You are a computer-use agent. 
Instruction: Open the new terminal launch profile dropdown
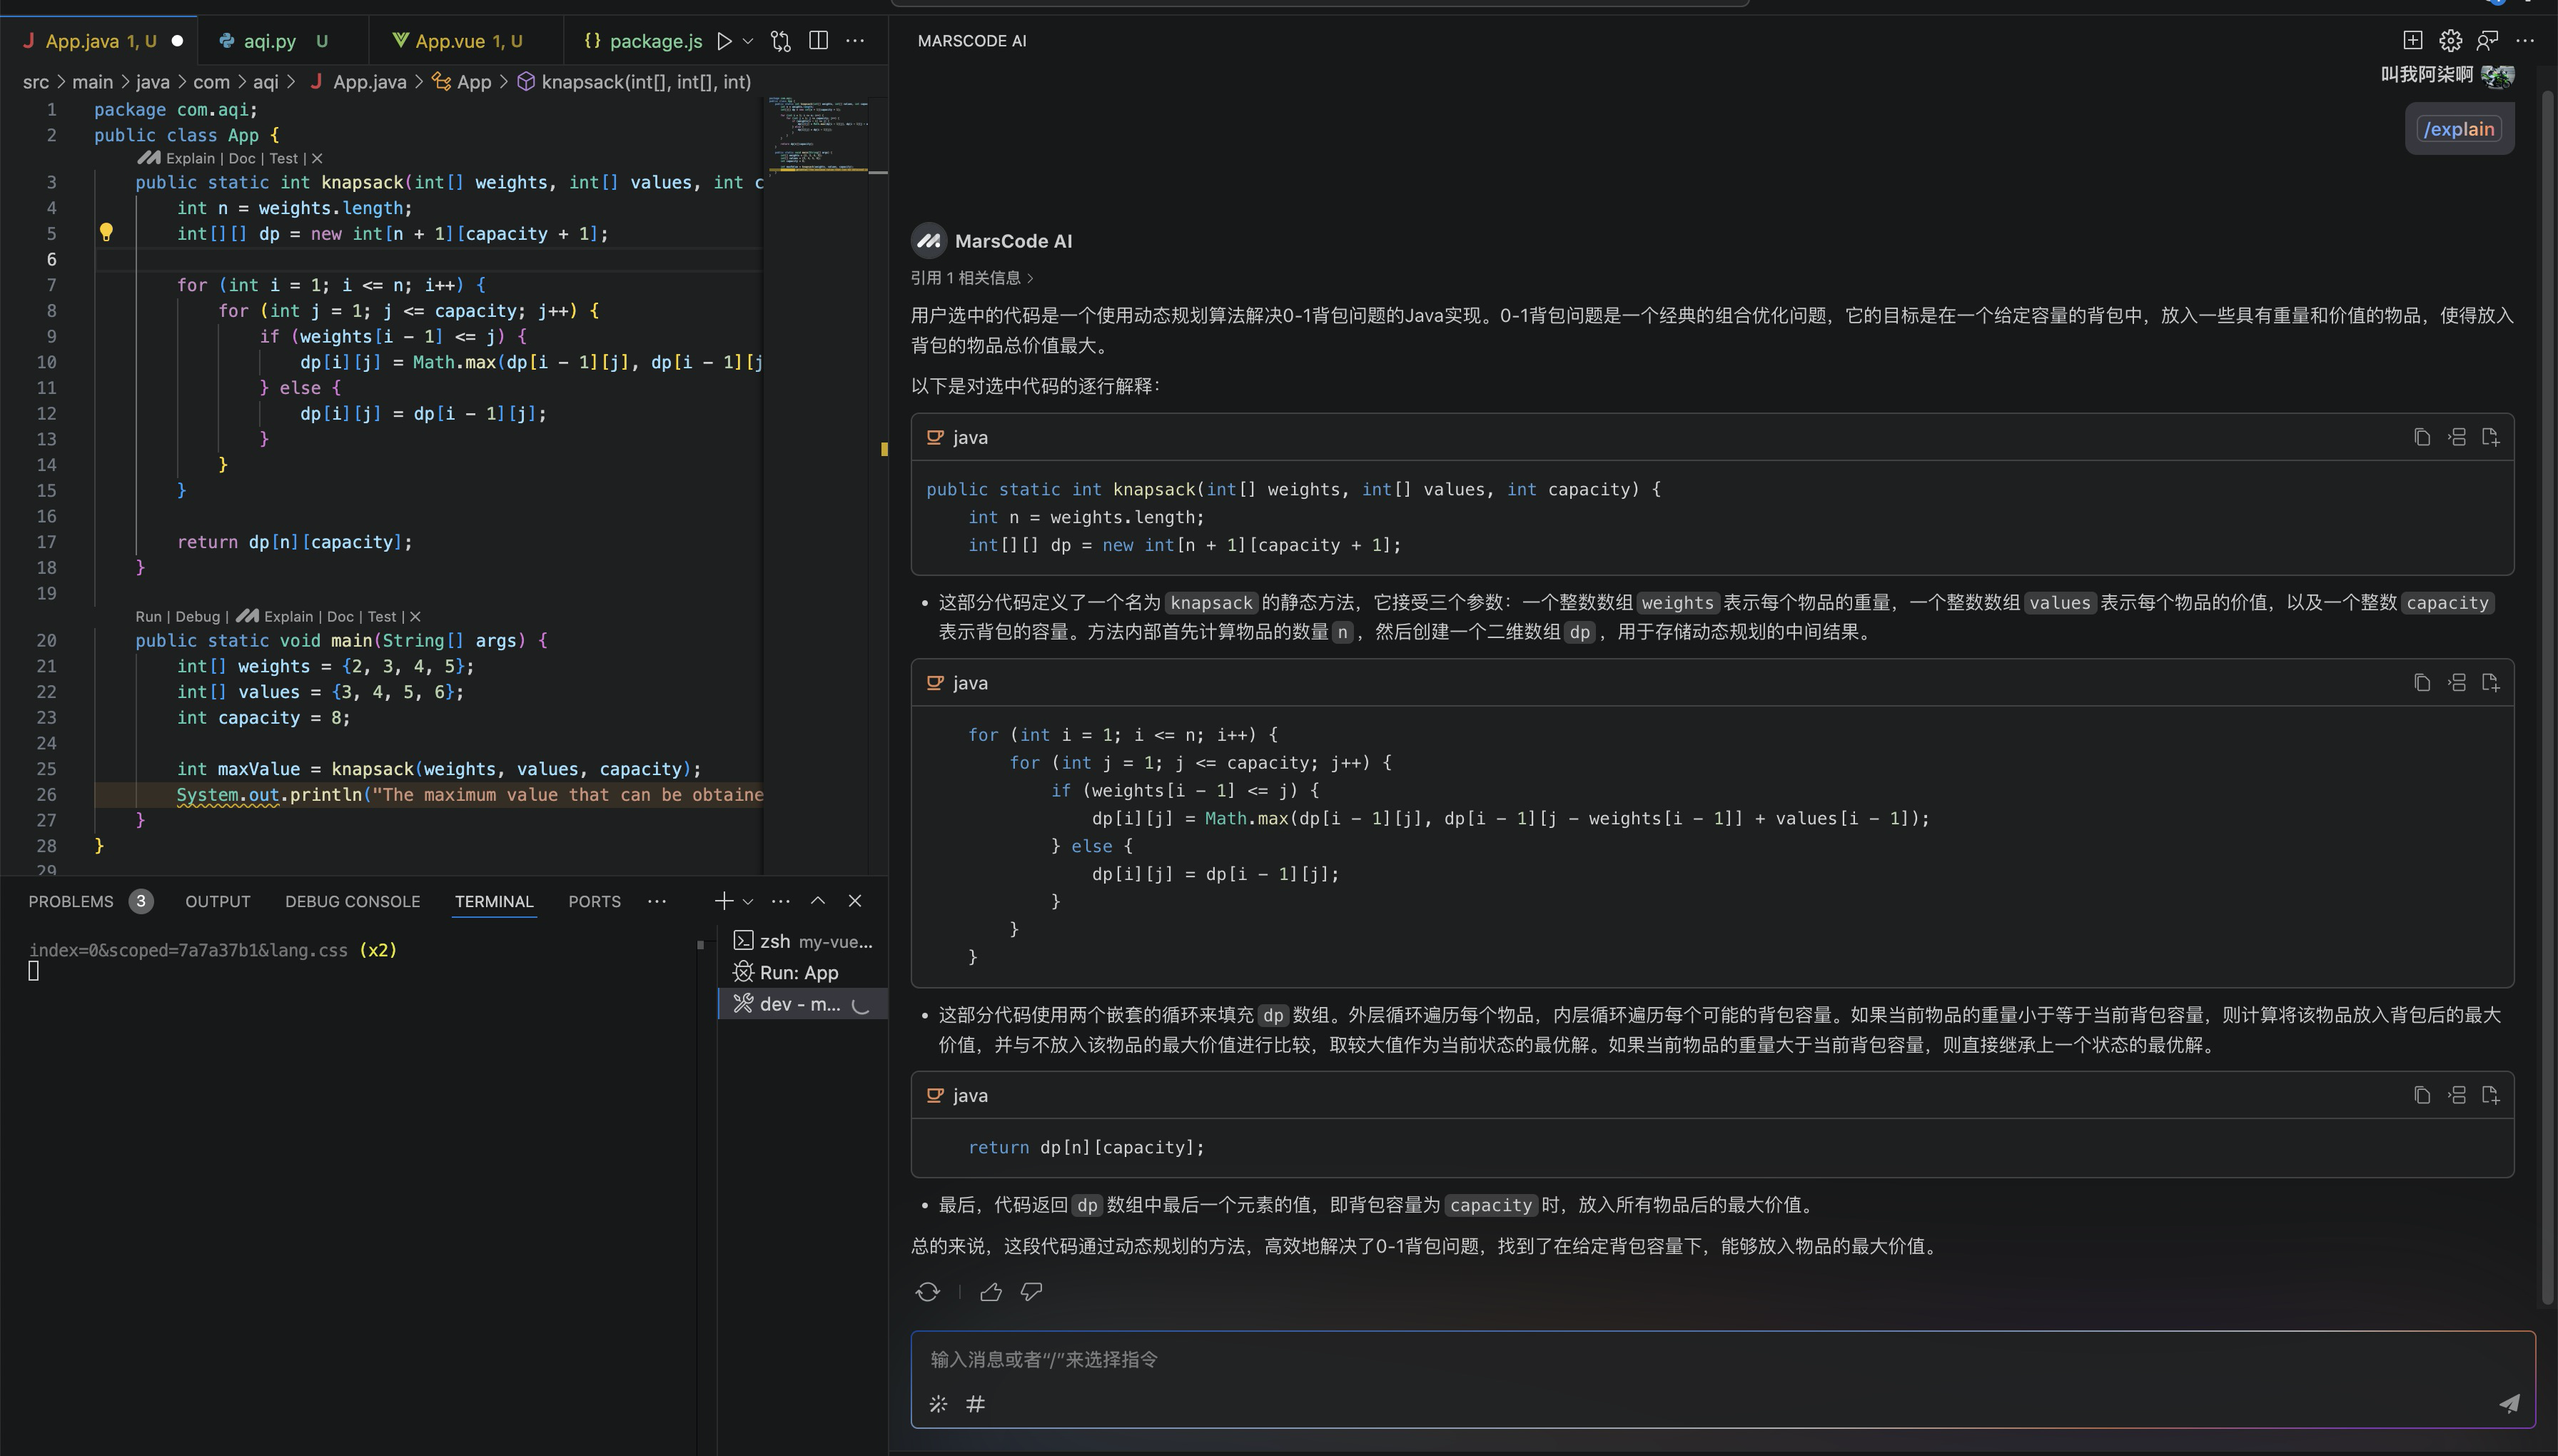click(x=748, y=901)
